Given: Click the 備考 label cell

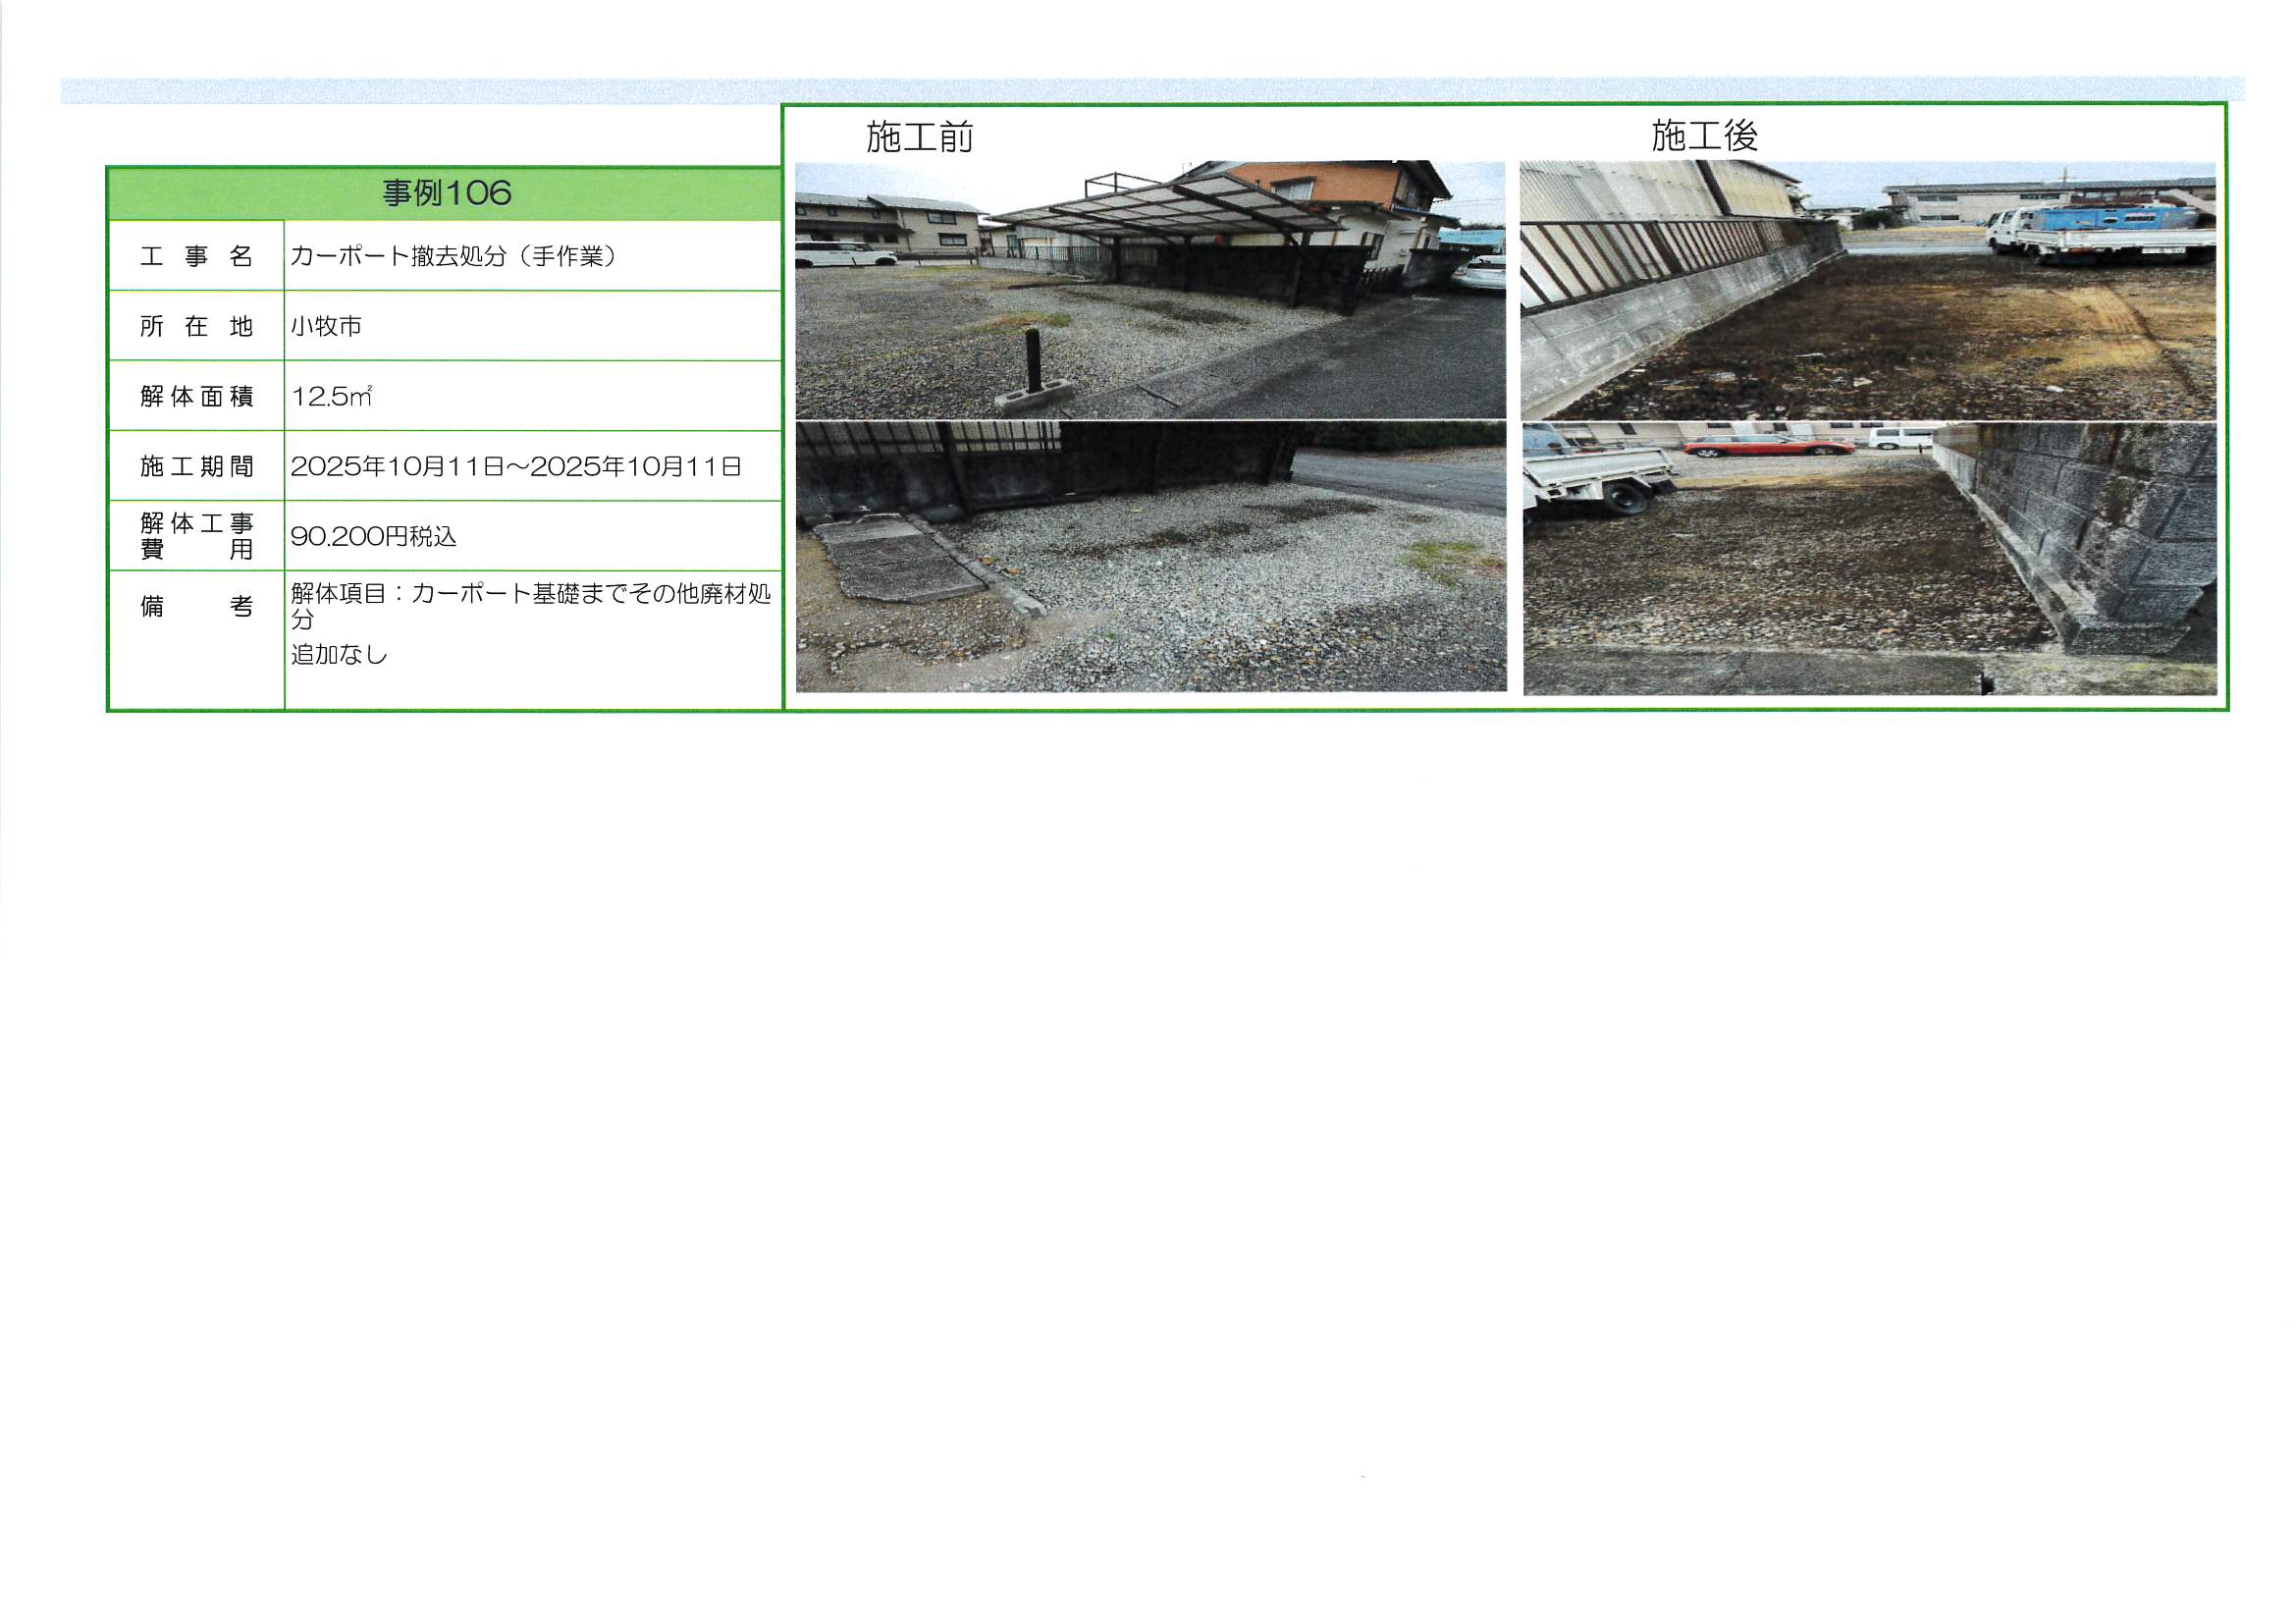Looking at the screenshot, I should tap(196, 607).
